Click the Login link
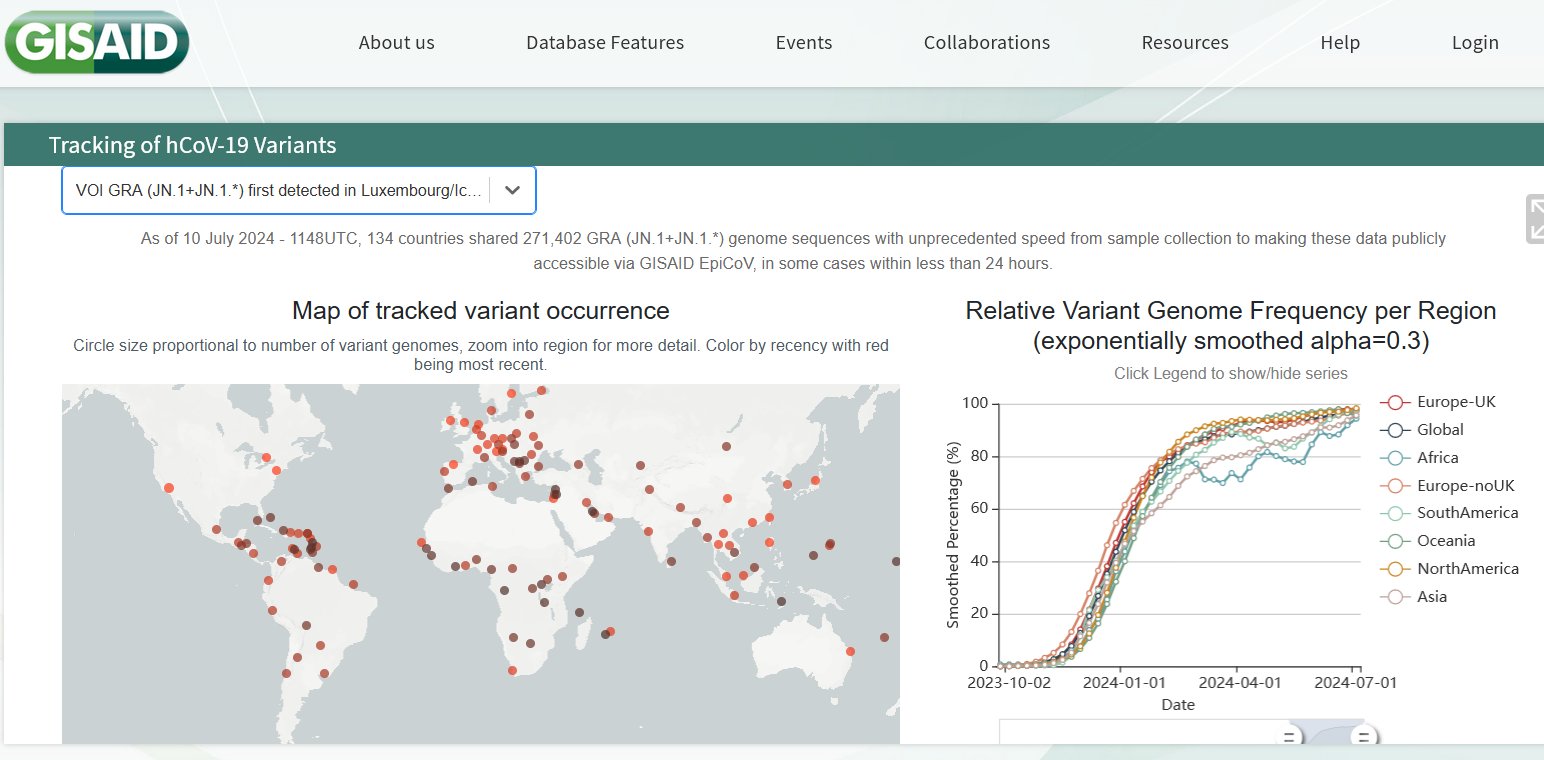1544x760 pixels. click(x=1475, y=43)
